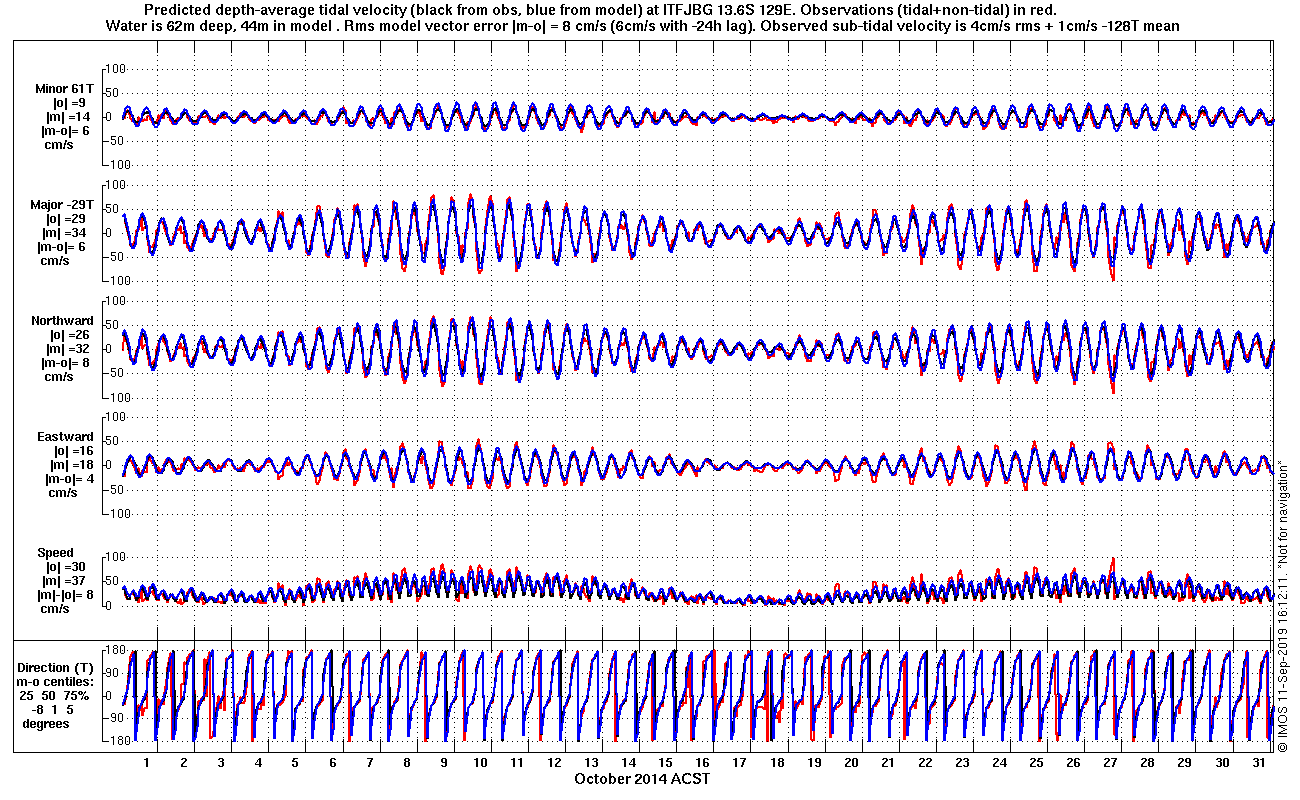
Task: Click the 'Eastward' panel label
Action: tap(65, 437)
